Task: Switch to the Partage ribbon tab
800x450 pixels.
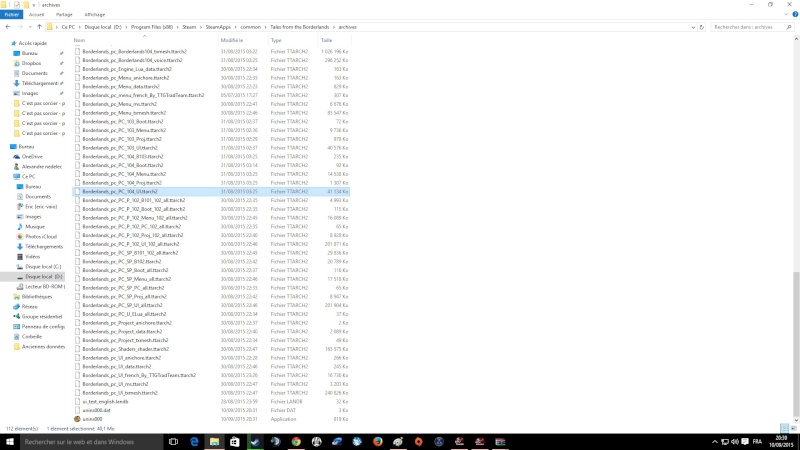Action: (64, 15)
